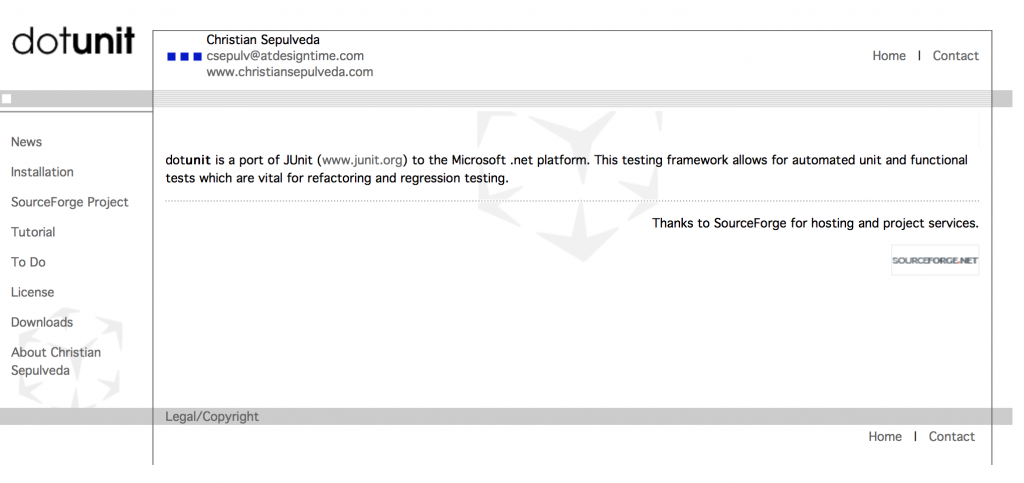Screen dimensions: 1024x483
Task: Click the SourceForge.net logo badge
Action: [x=935, y=260]
